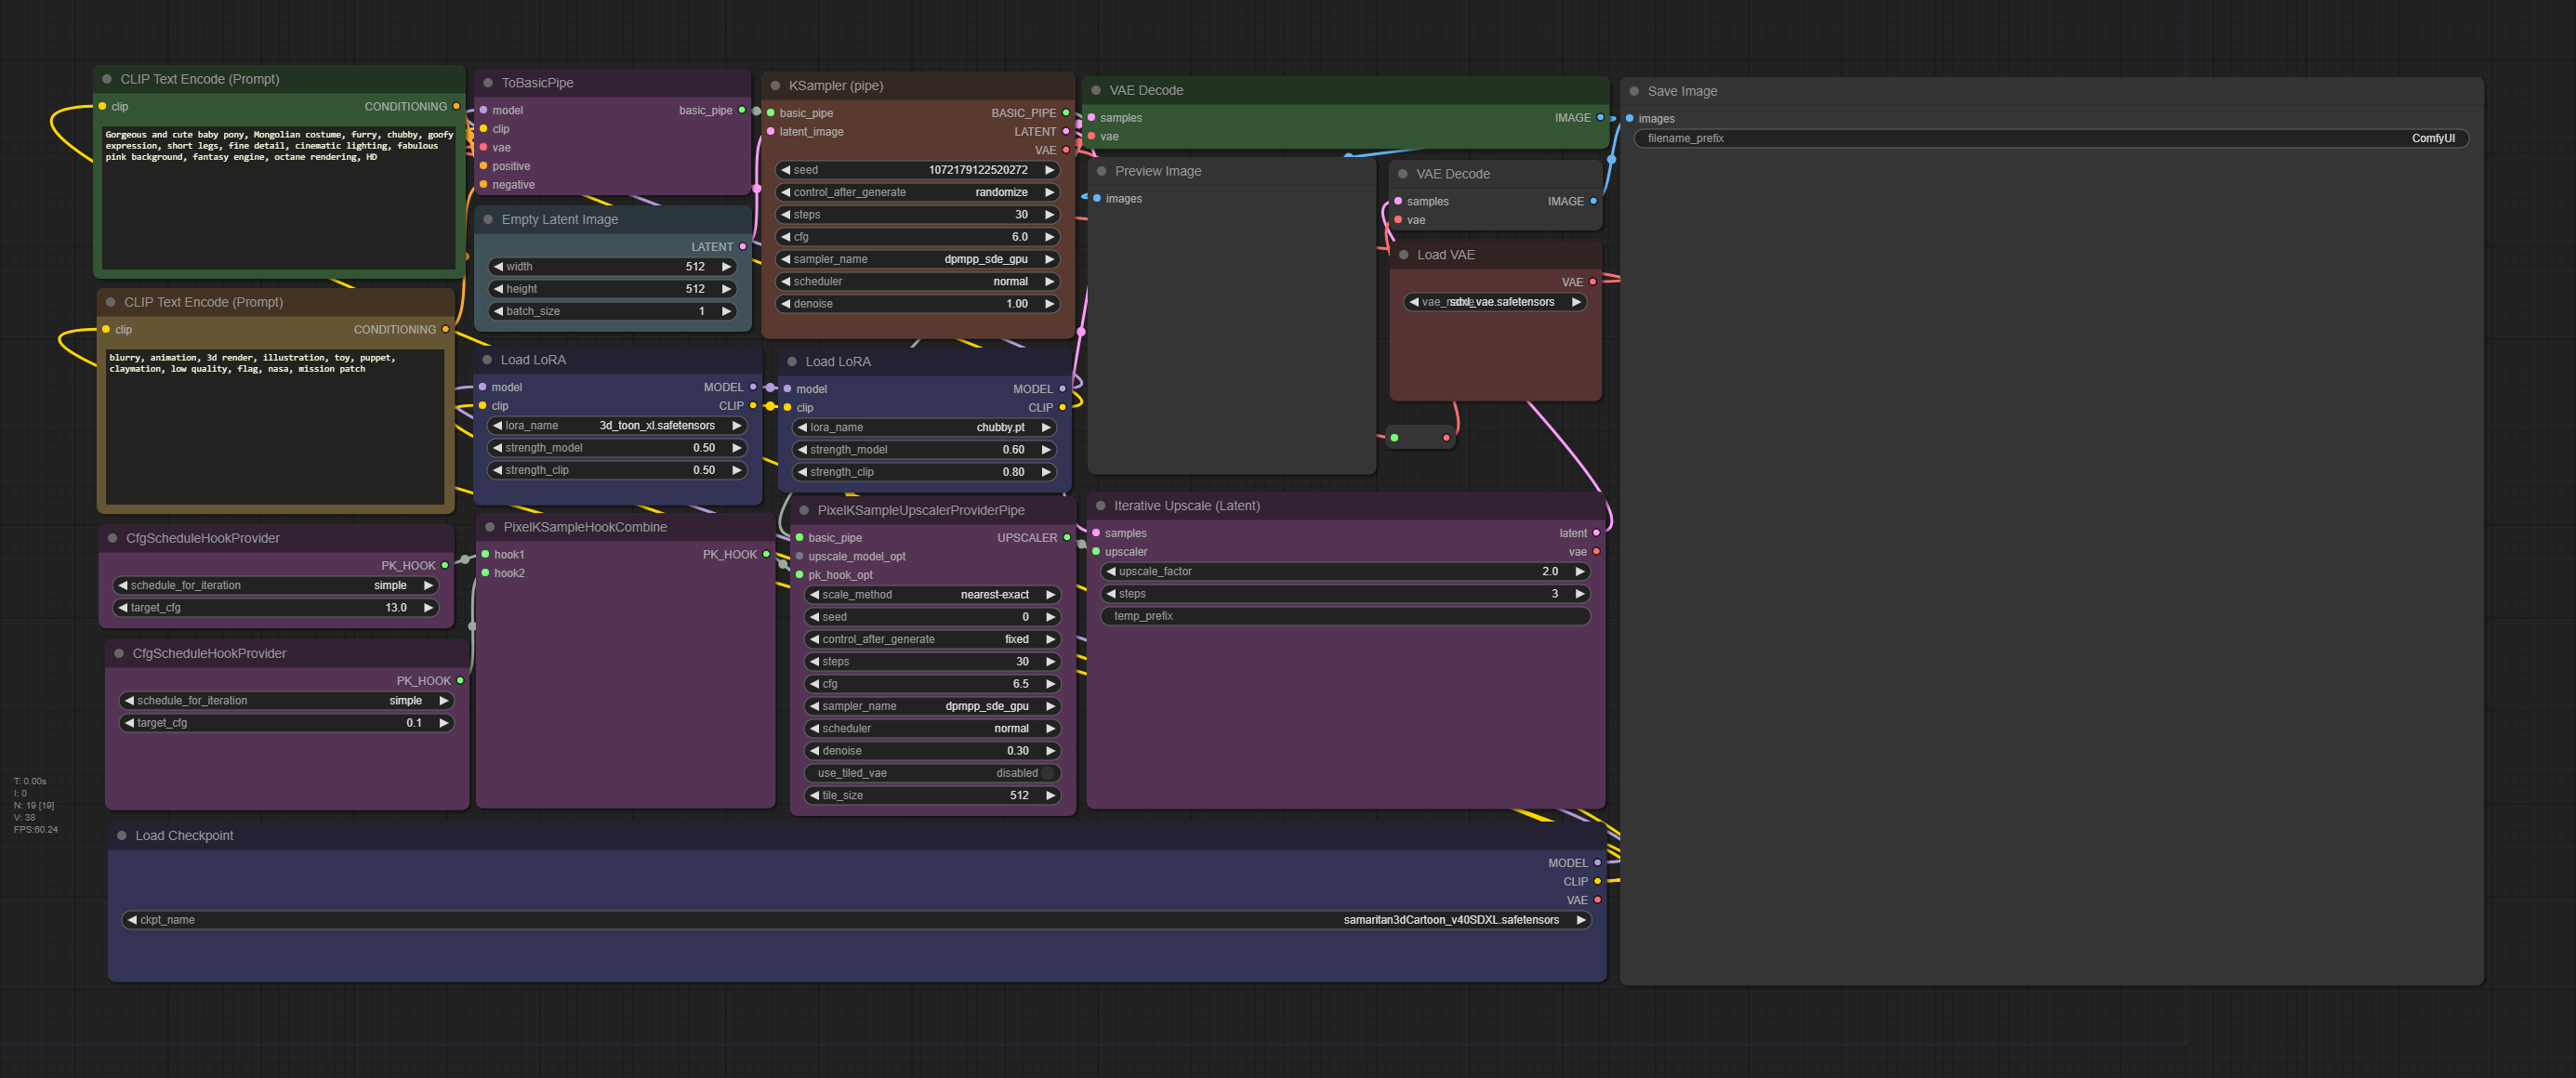This screenshot has height=1078, width=2576.
Task: Collapse the PixelKSampleHookCombine node dot
Action: click(490, 527)
